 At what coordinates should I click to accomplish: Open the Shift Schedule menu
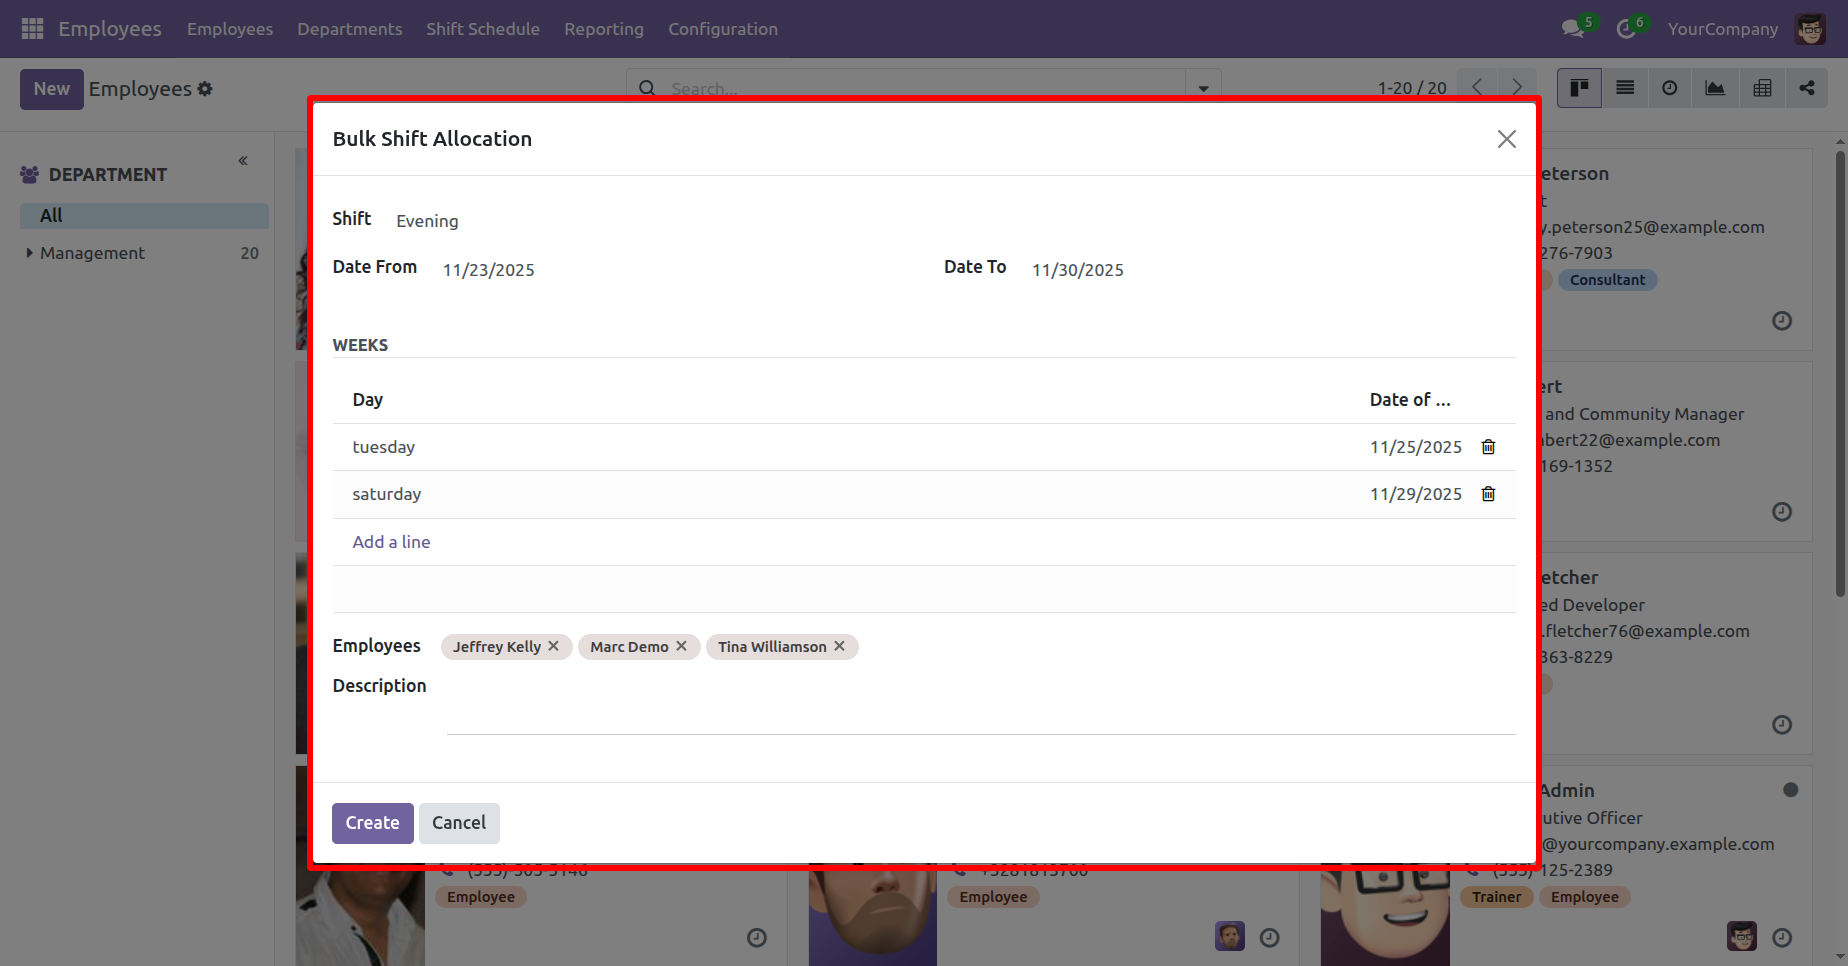point(483,29)
